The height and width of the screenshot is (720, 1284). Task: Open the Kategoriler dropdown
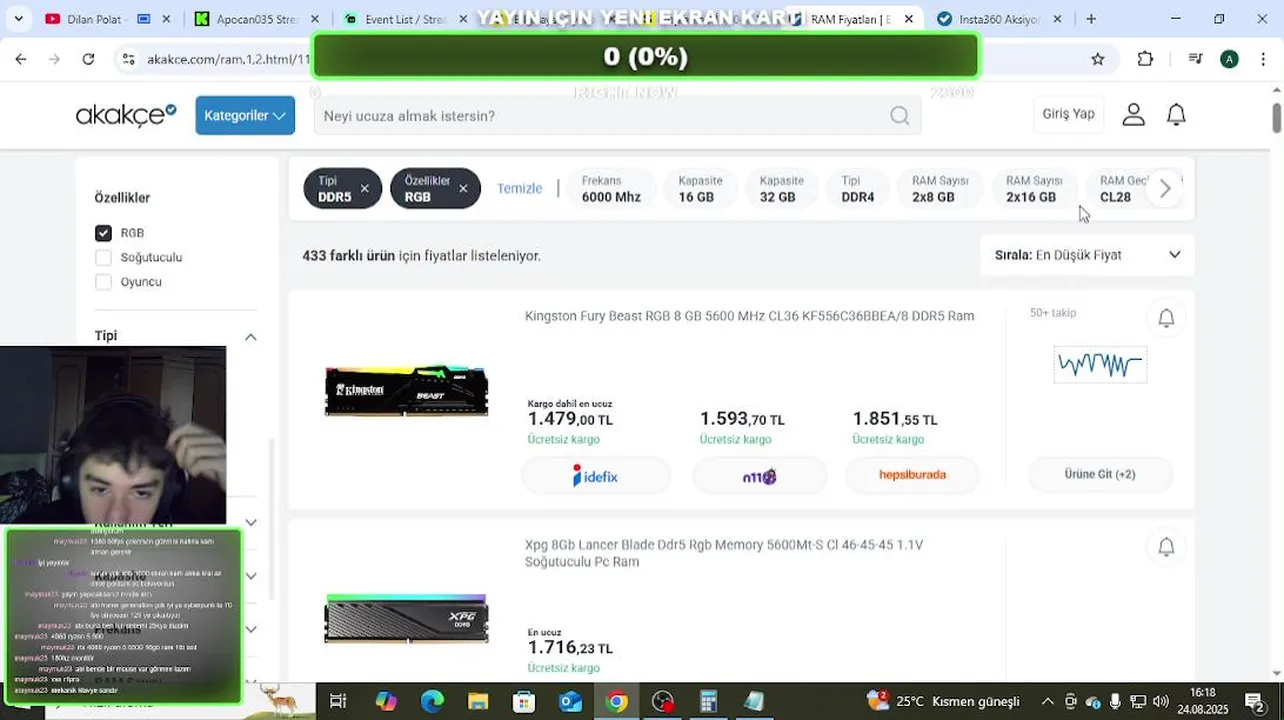245,116
